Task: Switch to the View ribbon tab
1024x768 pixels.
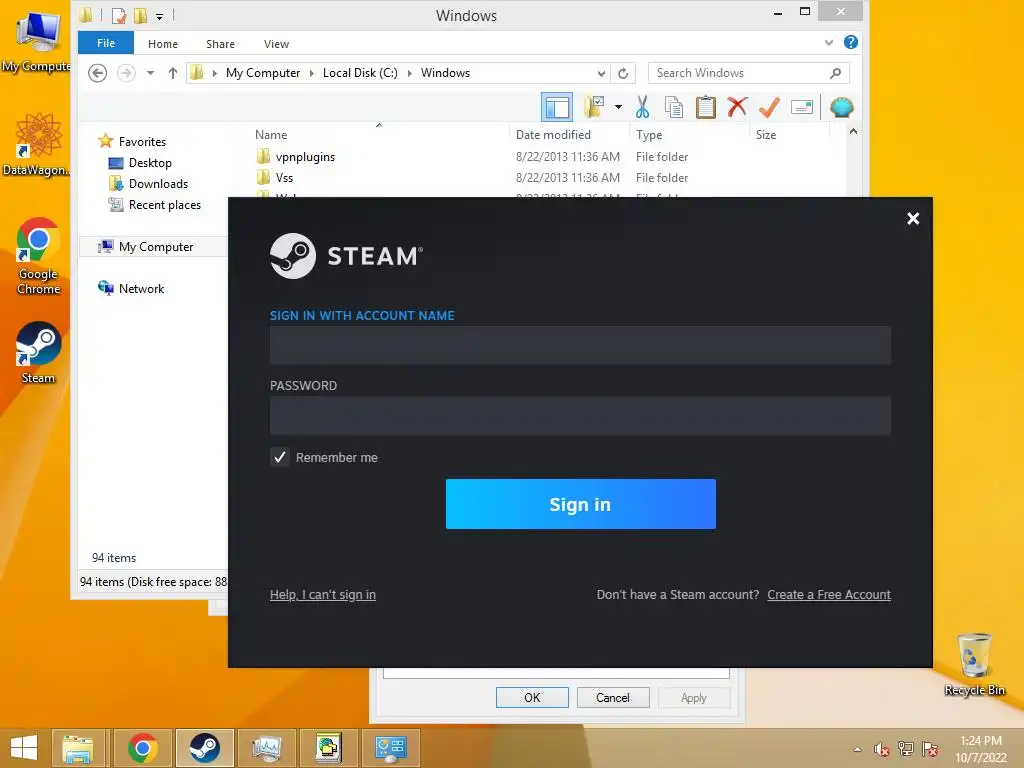Action: (276, 44)
